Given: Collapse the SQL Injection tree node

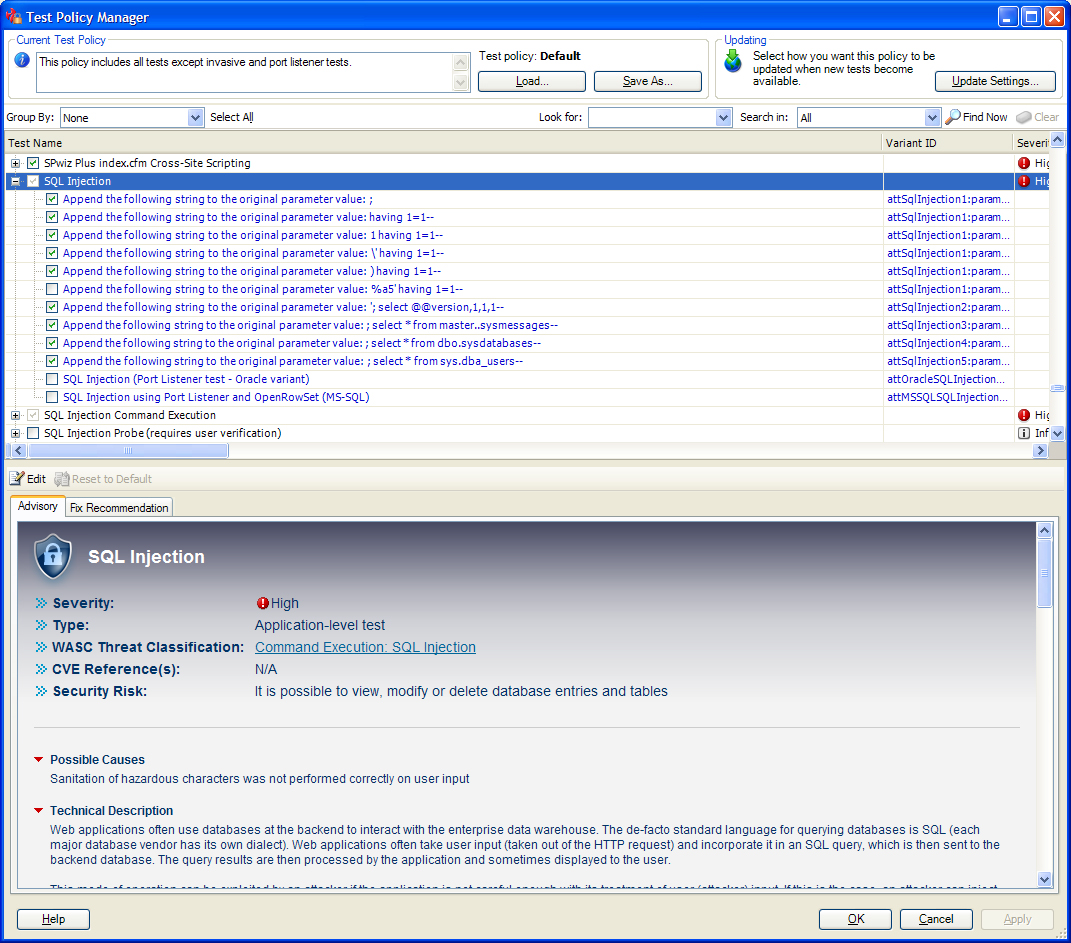Looking at the screenshot, I should pyautogui.click(x=15, y=181).
